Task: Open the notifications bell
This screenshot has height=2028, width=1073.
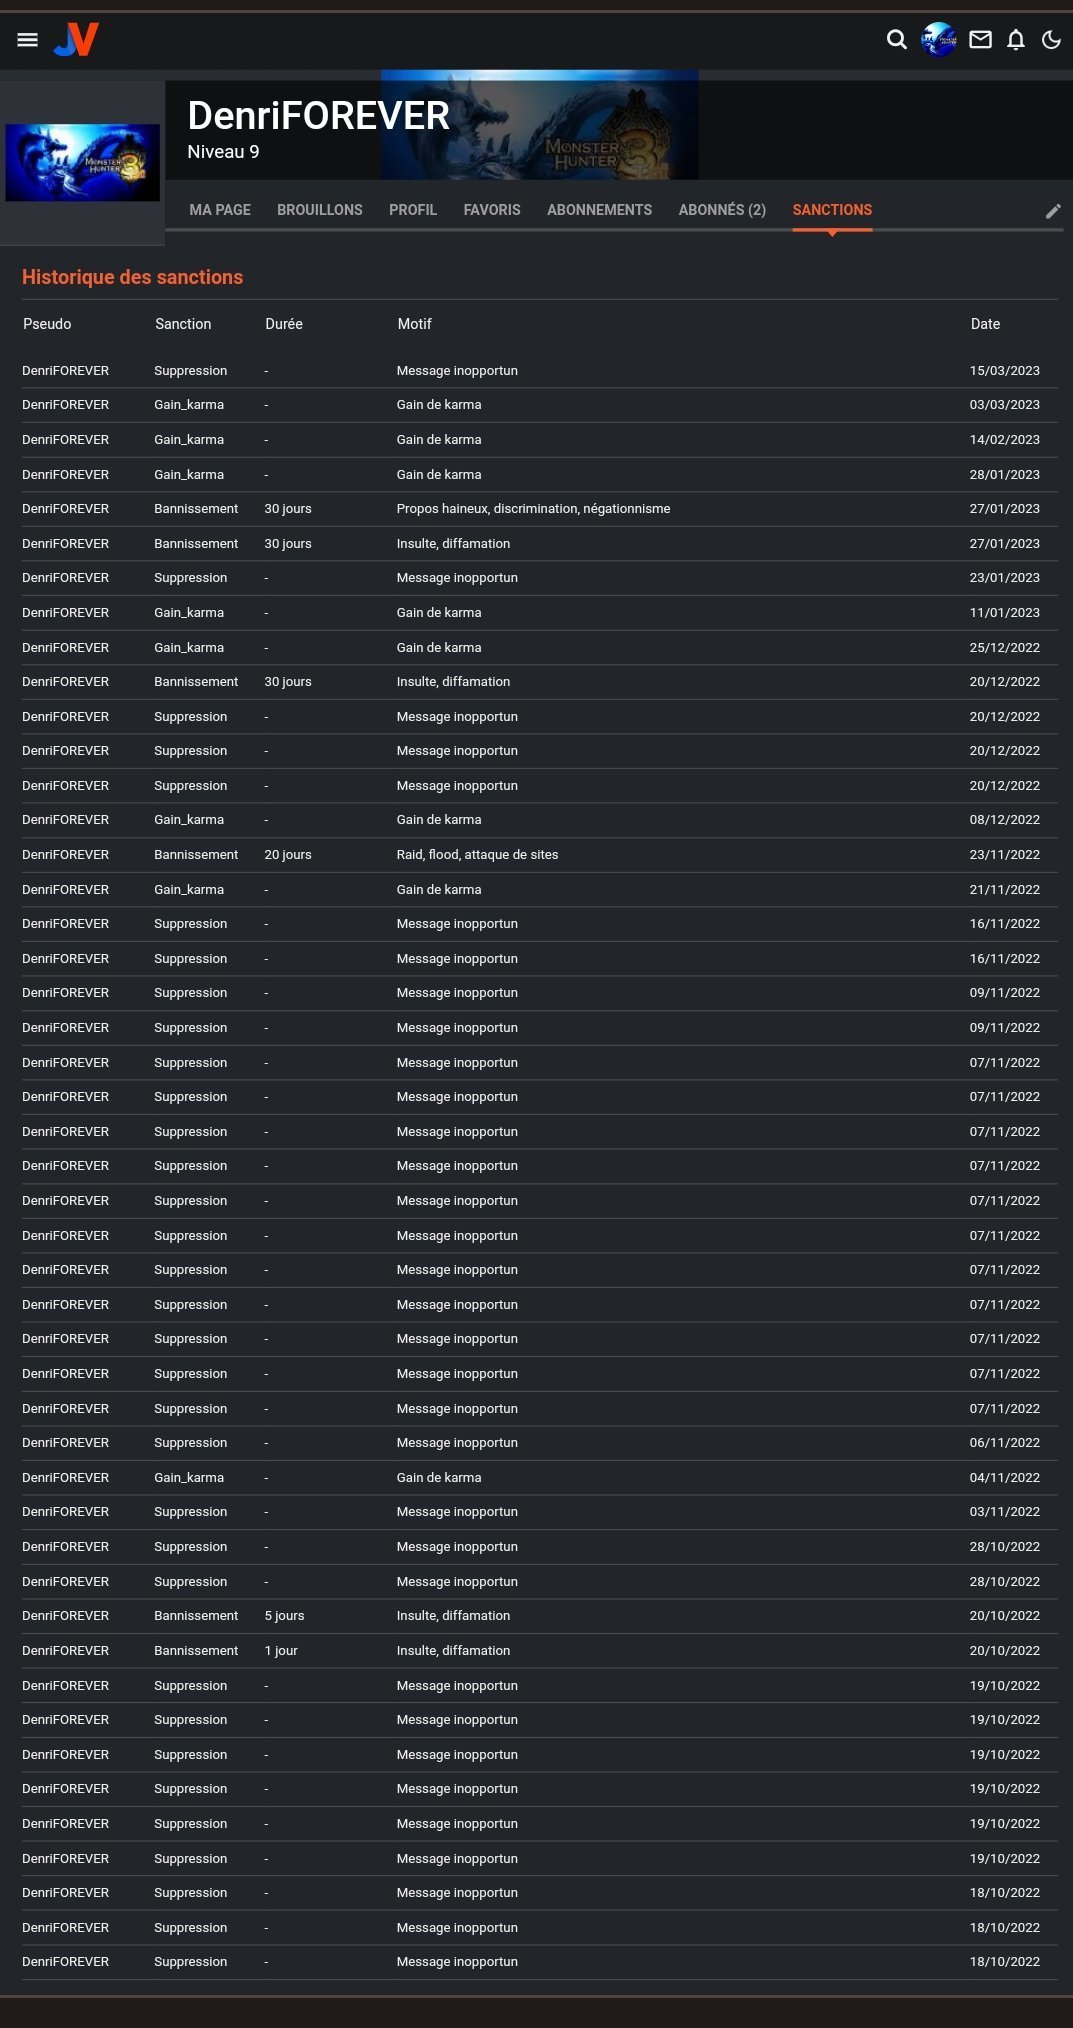Action: point(1016,40)
